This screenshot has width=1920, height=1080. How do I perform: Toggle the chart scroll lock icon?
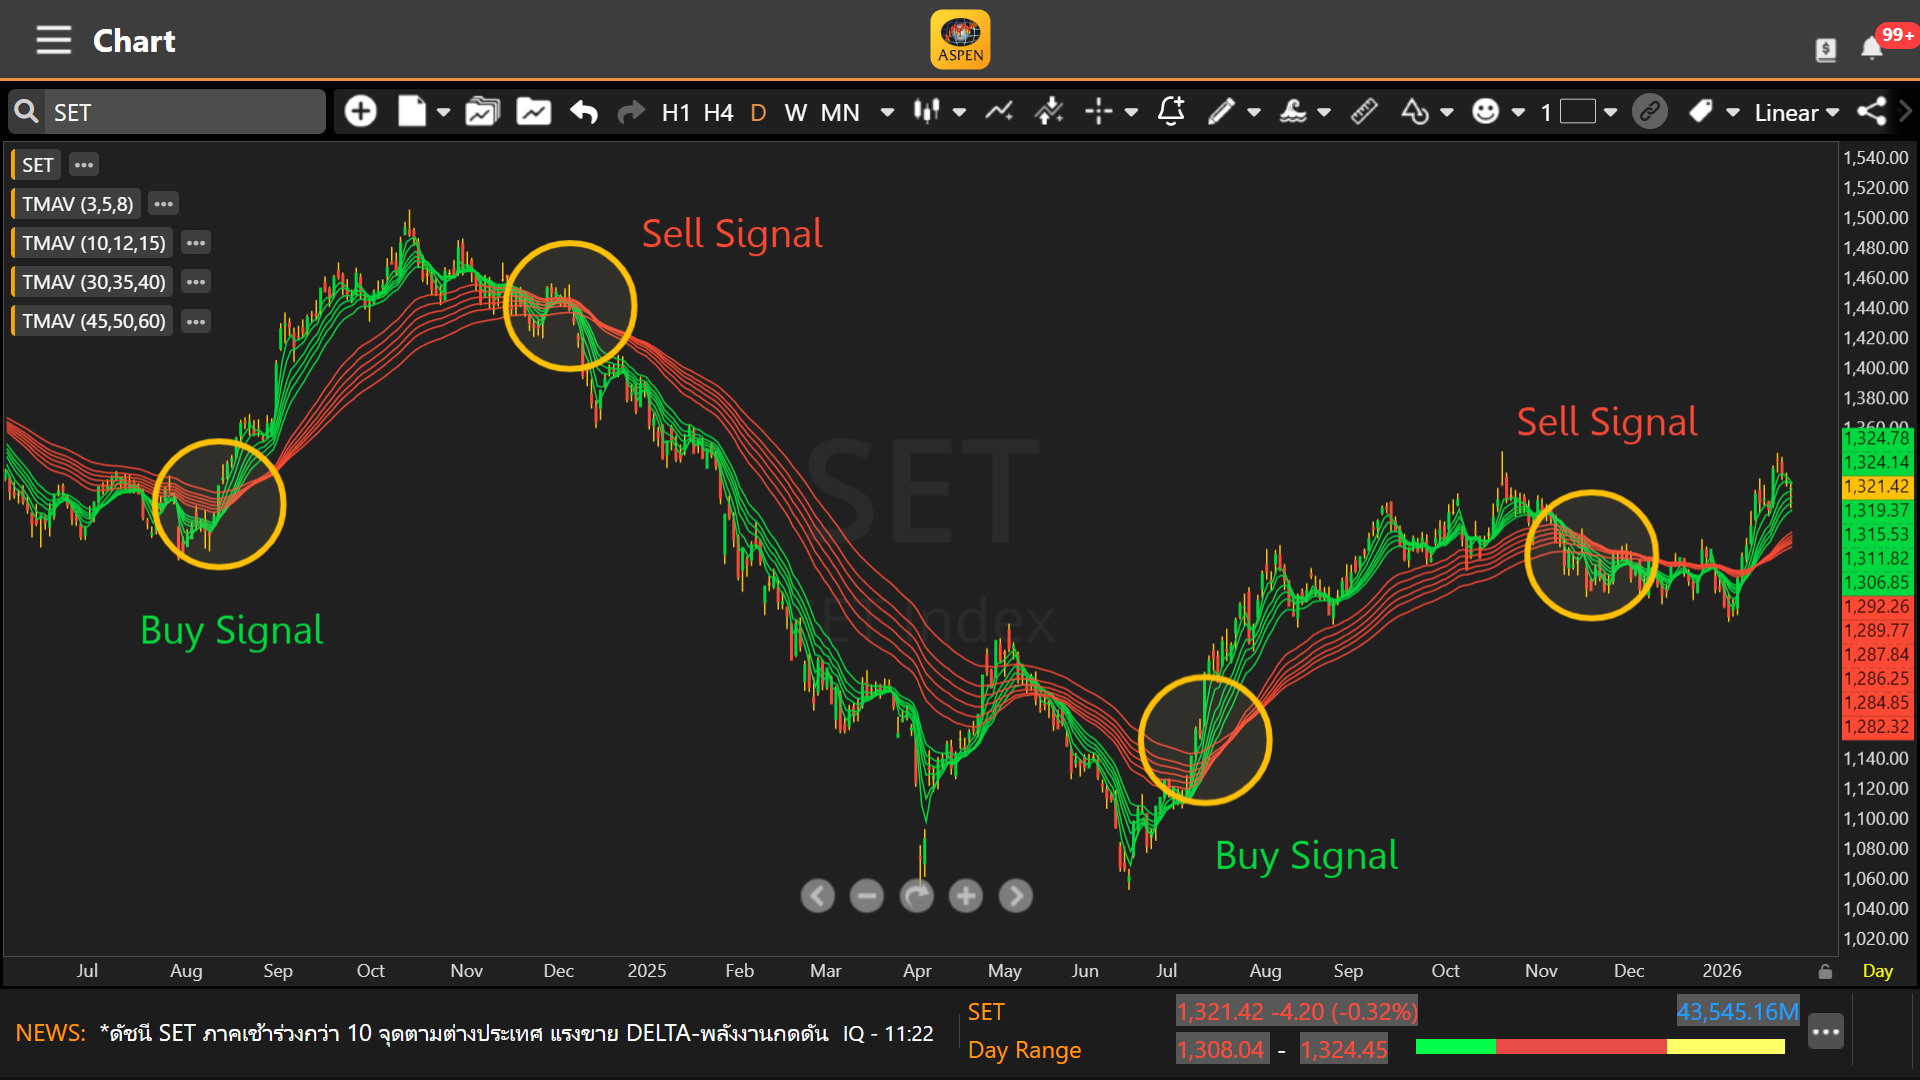click(x=1825, y=971)
